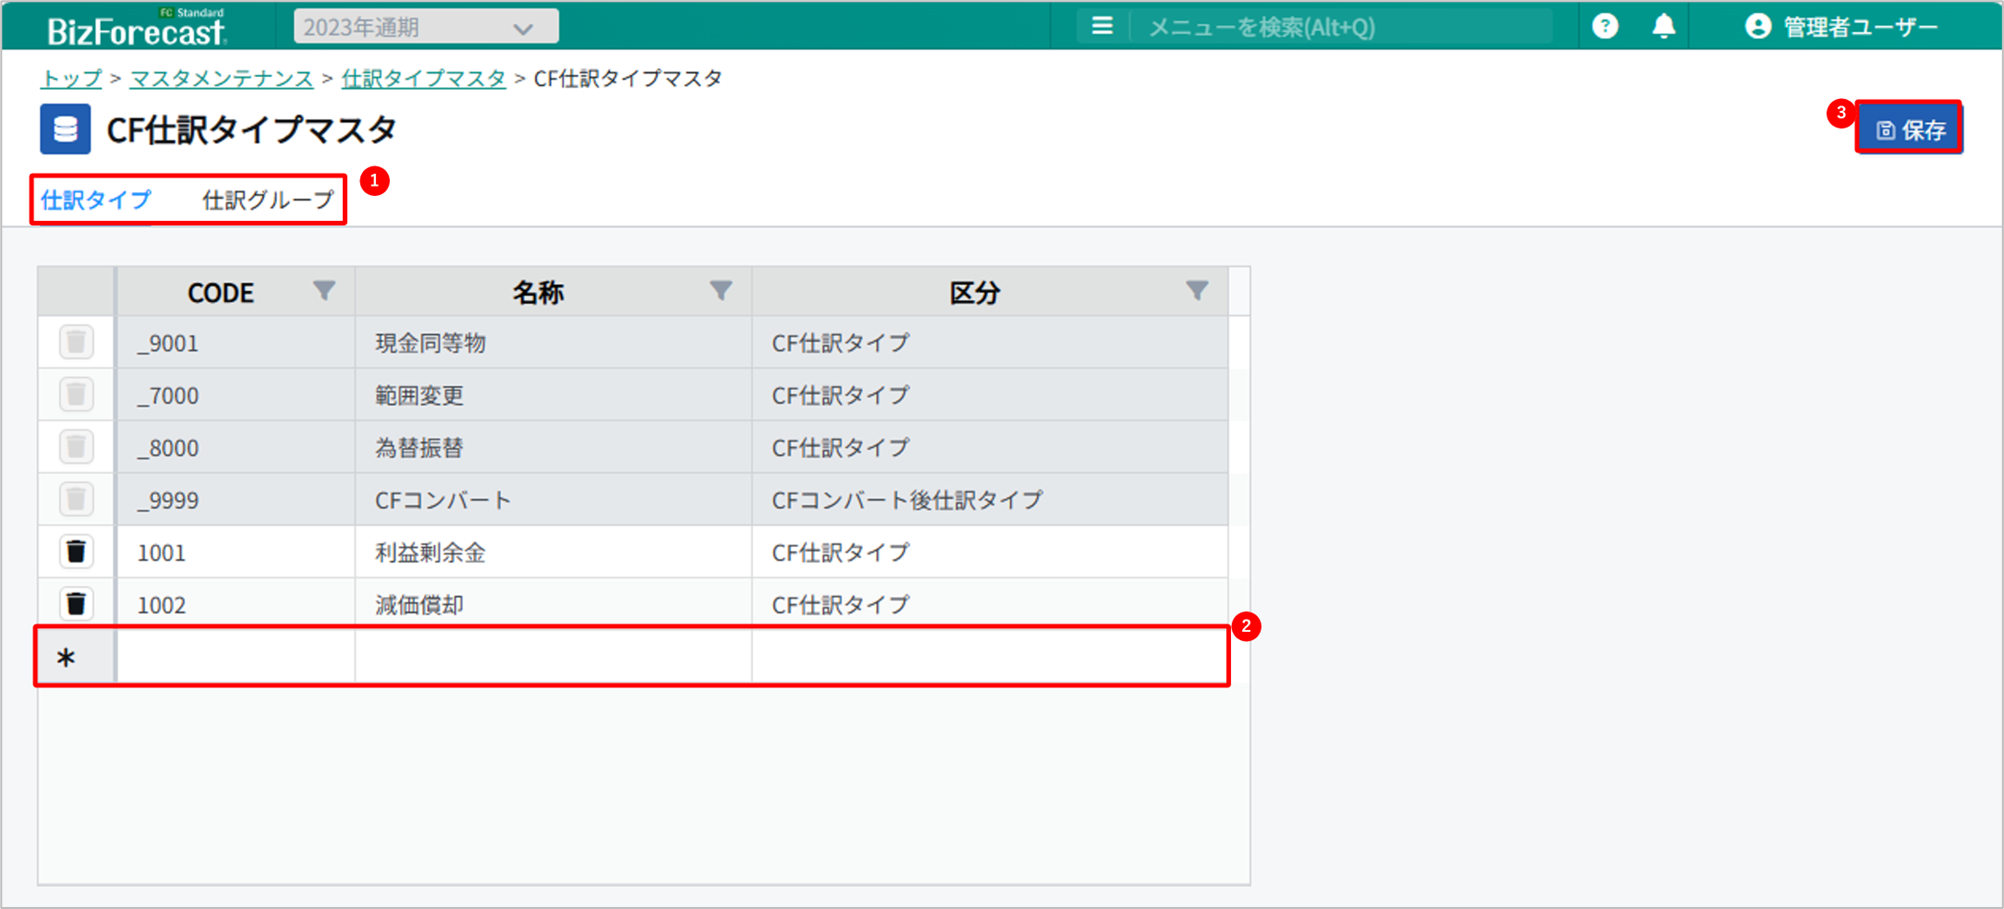Open the 名称 column filter
The image size is (2004, 909).
(x=720, y=291)
